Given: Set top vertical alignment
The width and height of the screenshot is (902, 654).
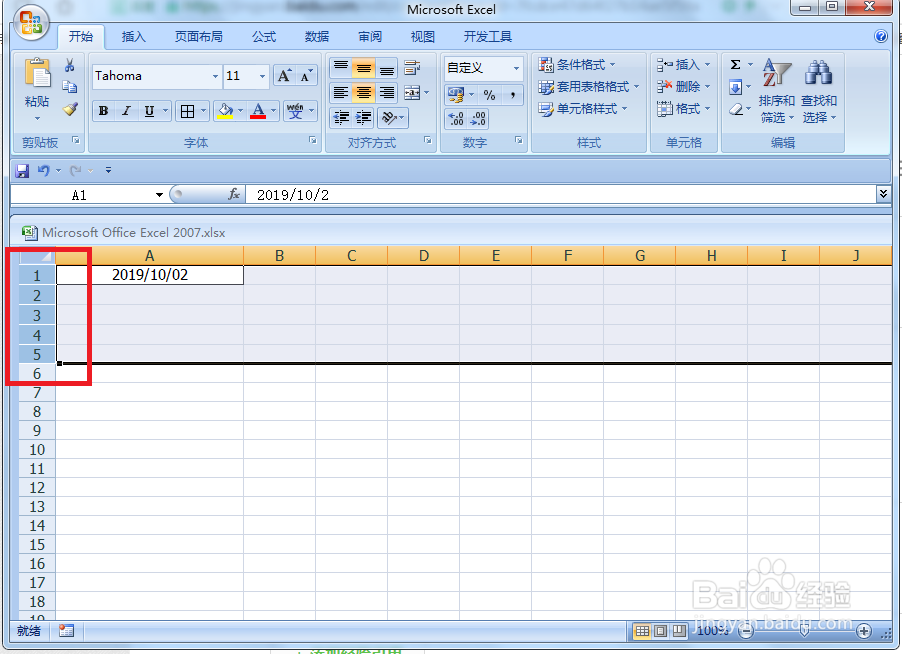Looking at the screenshot, I should 341,68.
